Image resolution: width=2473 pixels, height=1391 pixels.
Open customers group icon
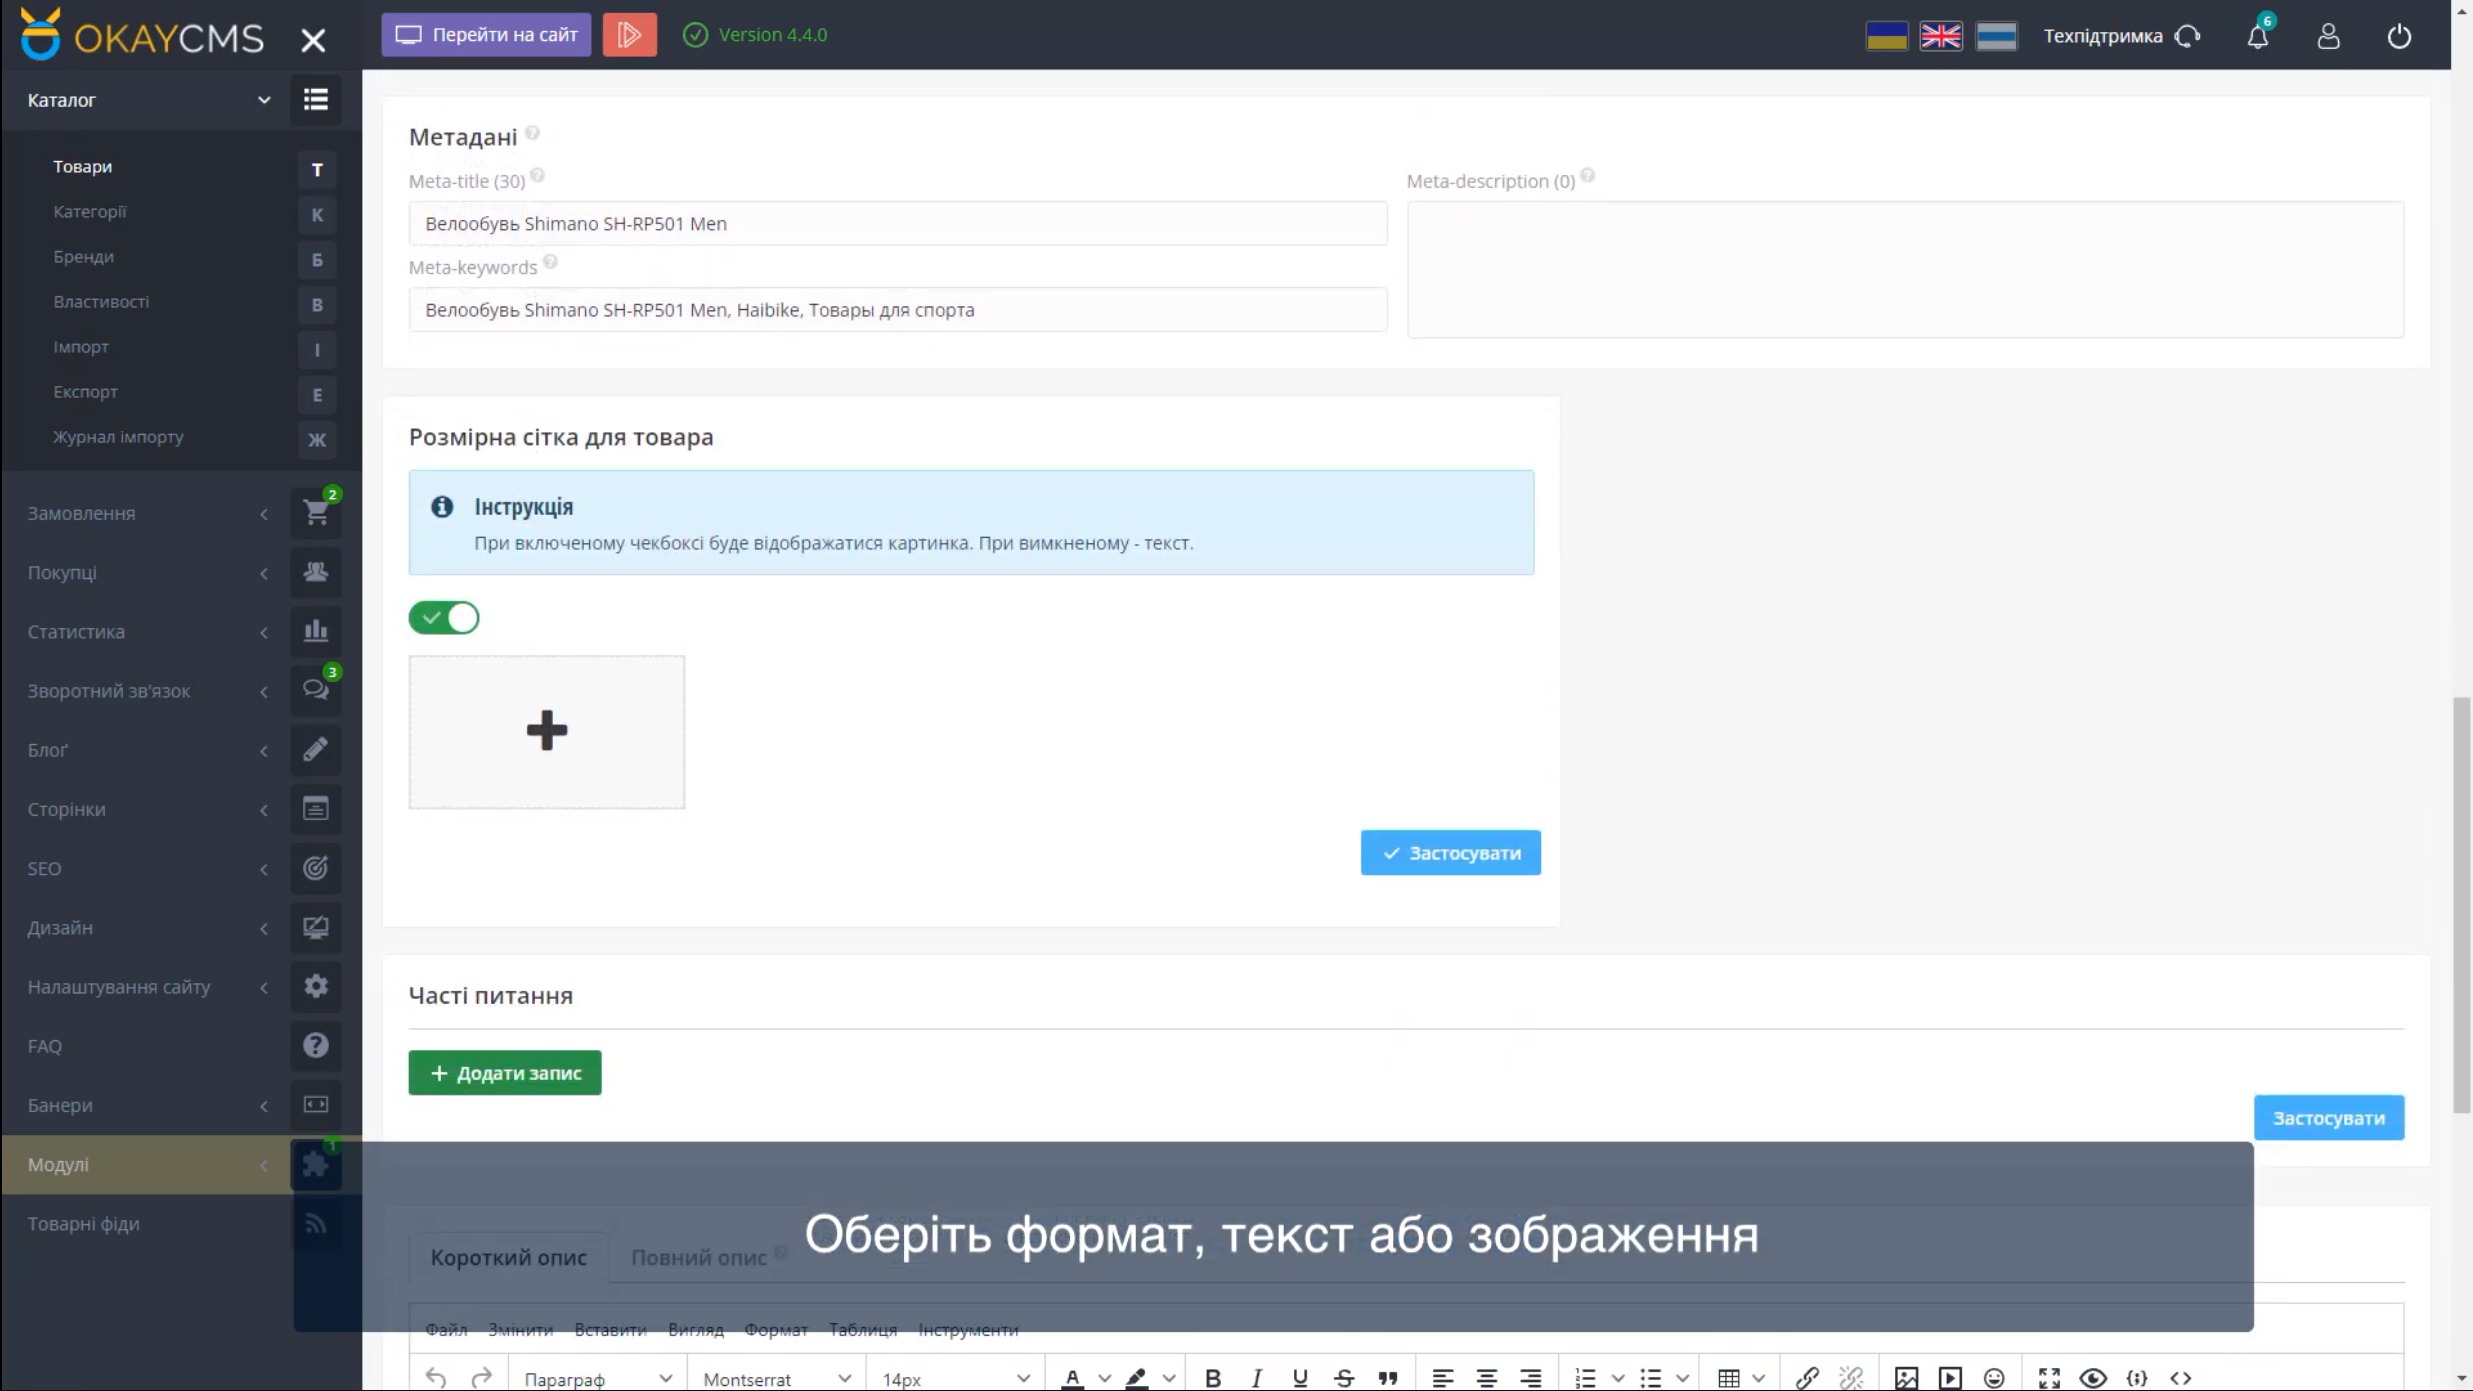(x=316, y=572)
